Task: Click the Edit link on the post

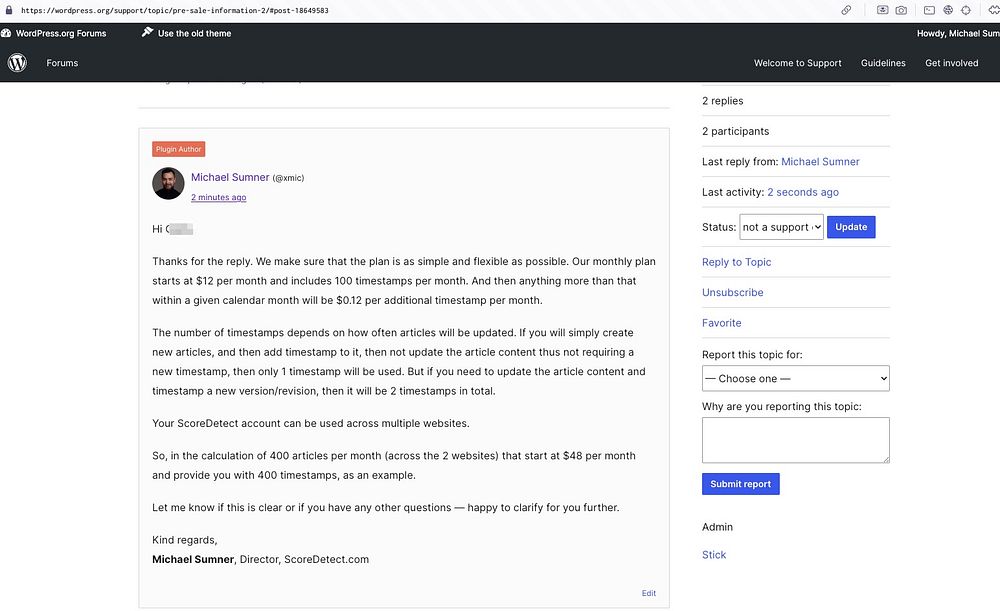Action: click(649, 593)
